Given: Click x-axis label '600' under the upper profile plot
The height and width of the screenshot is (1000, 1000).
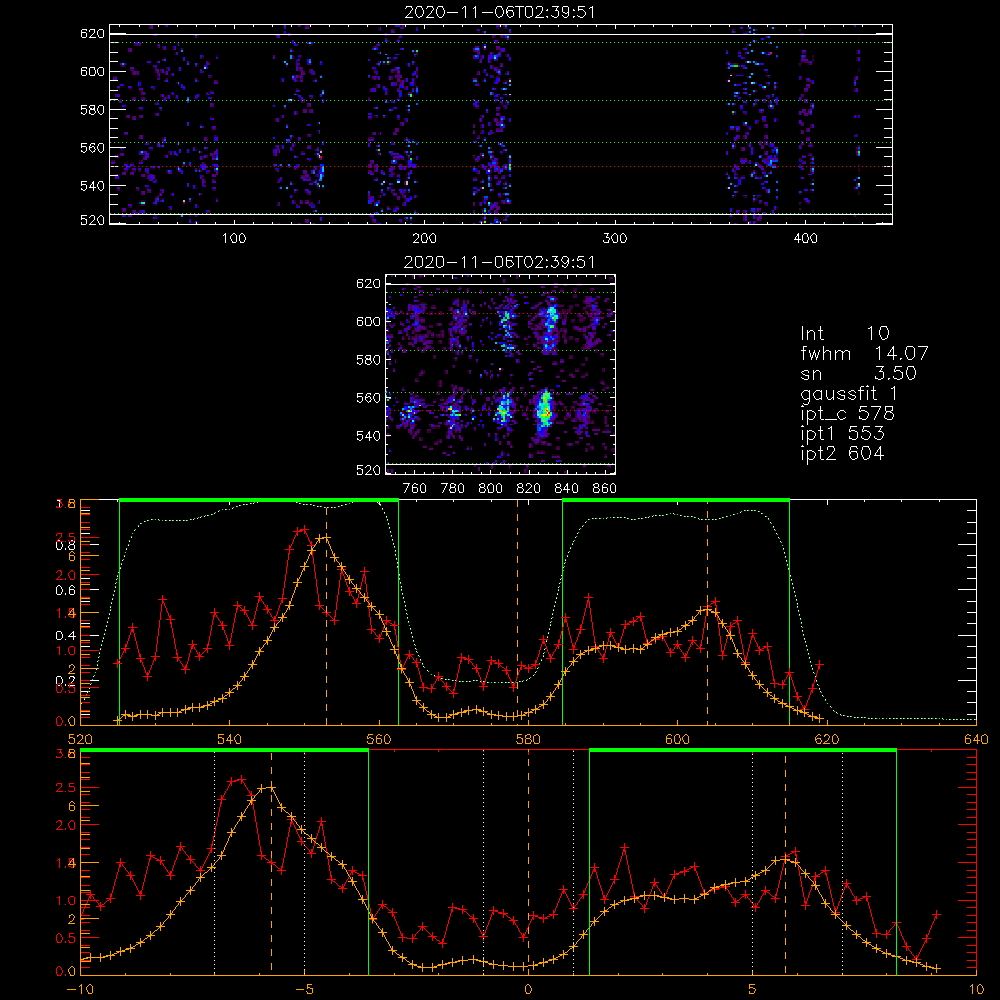Looking at the screenshot, I should point(677,739).
